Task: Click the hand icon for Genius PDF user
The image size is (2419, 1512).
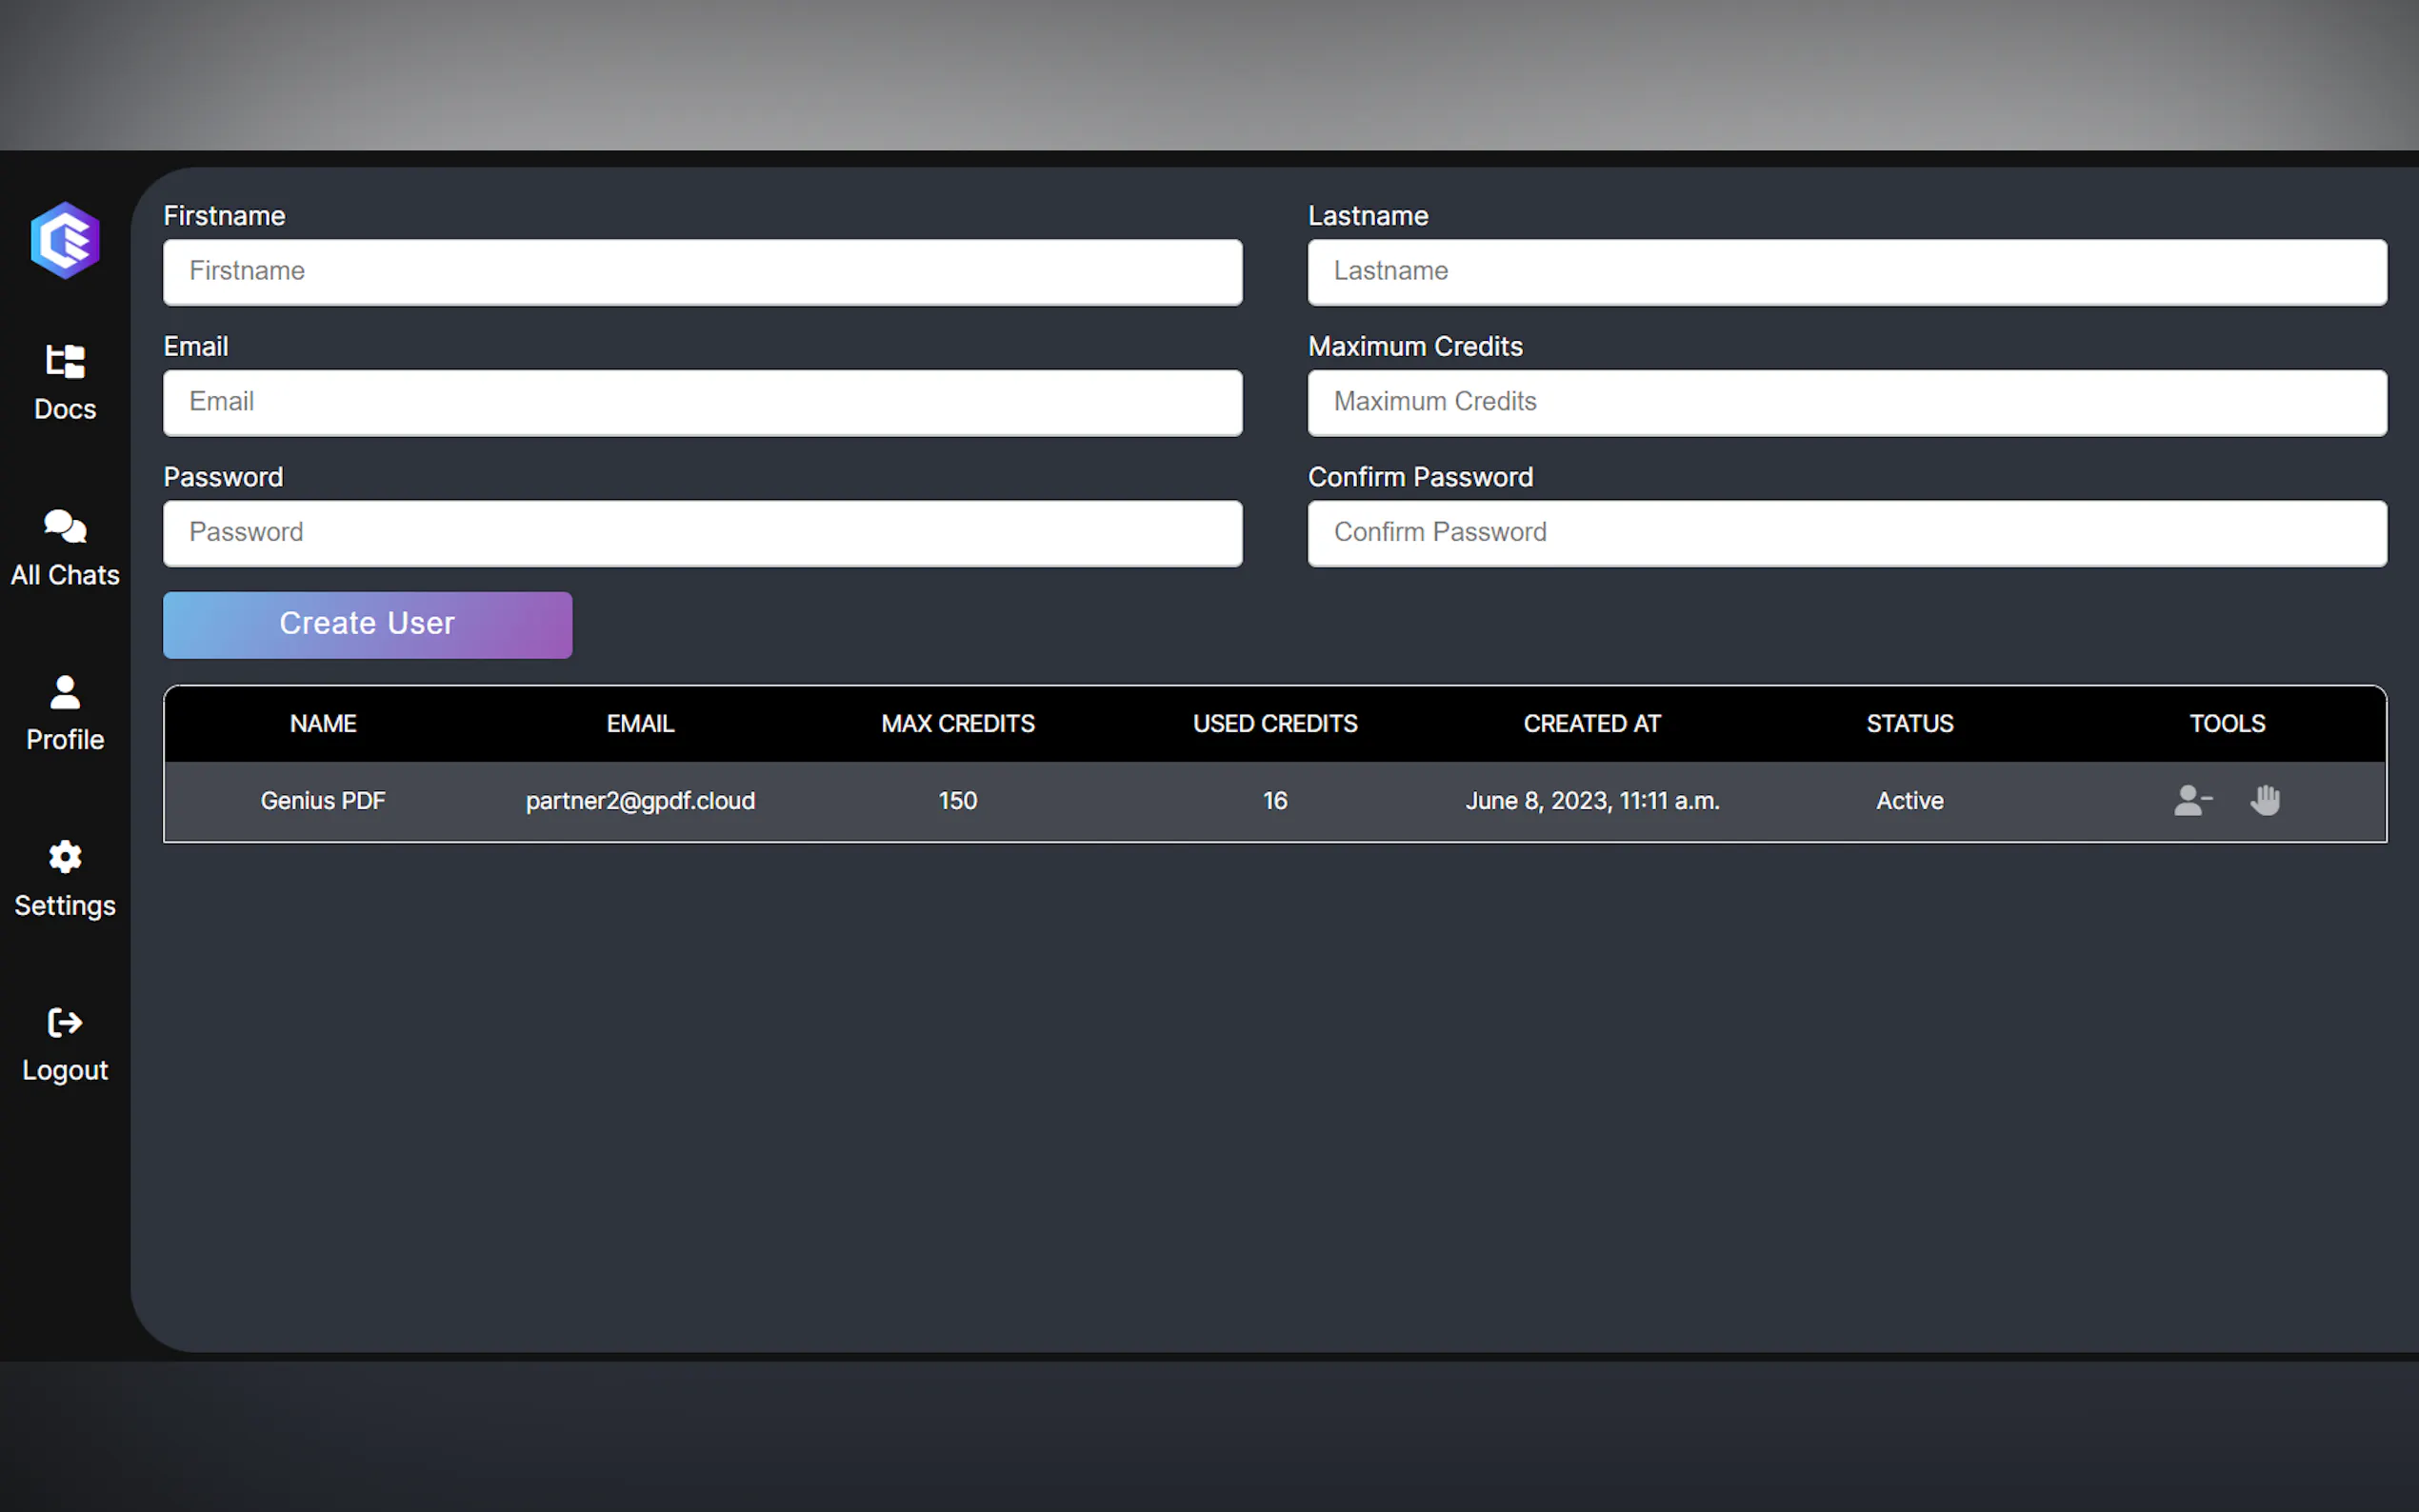Action: [2265, 800]
